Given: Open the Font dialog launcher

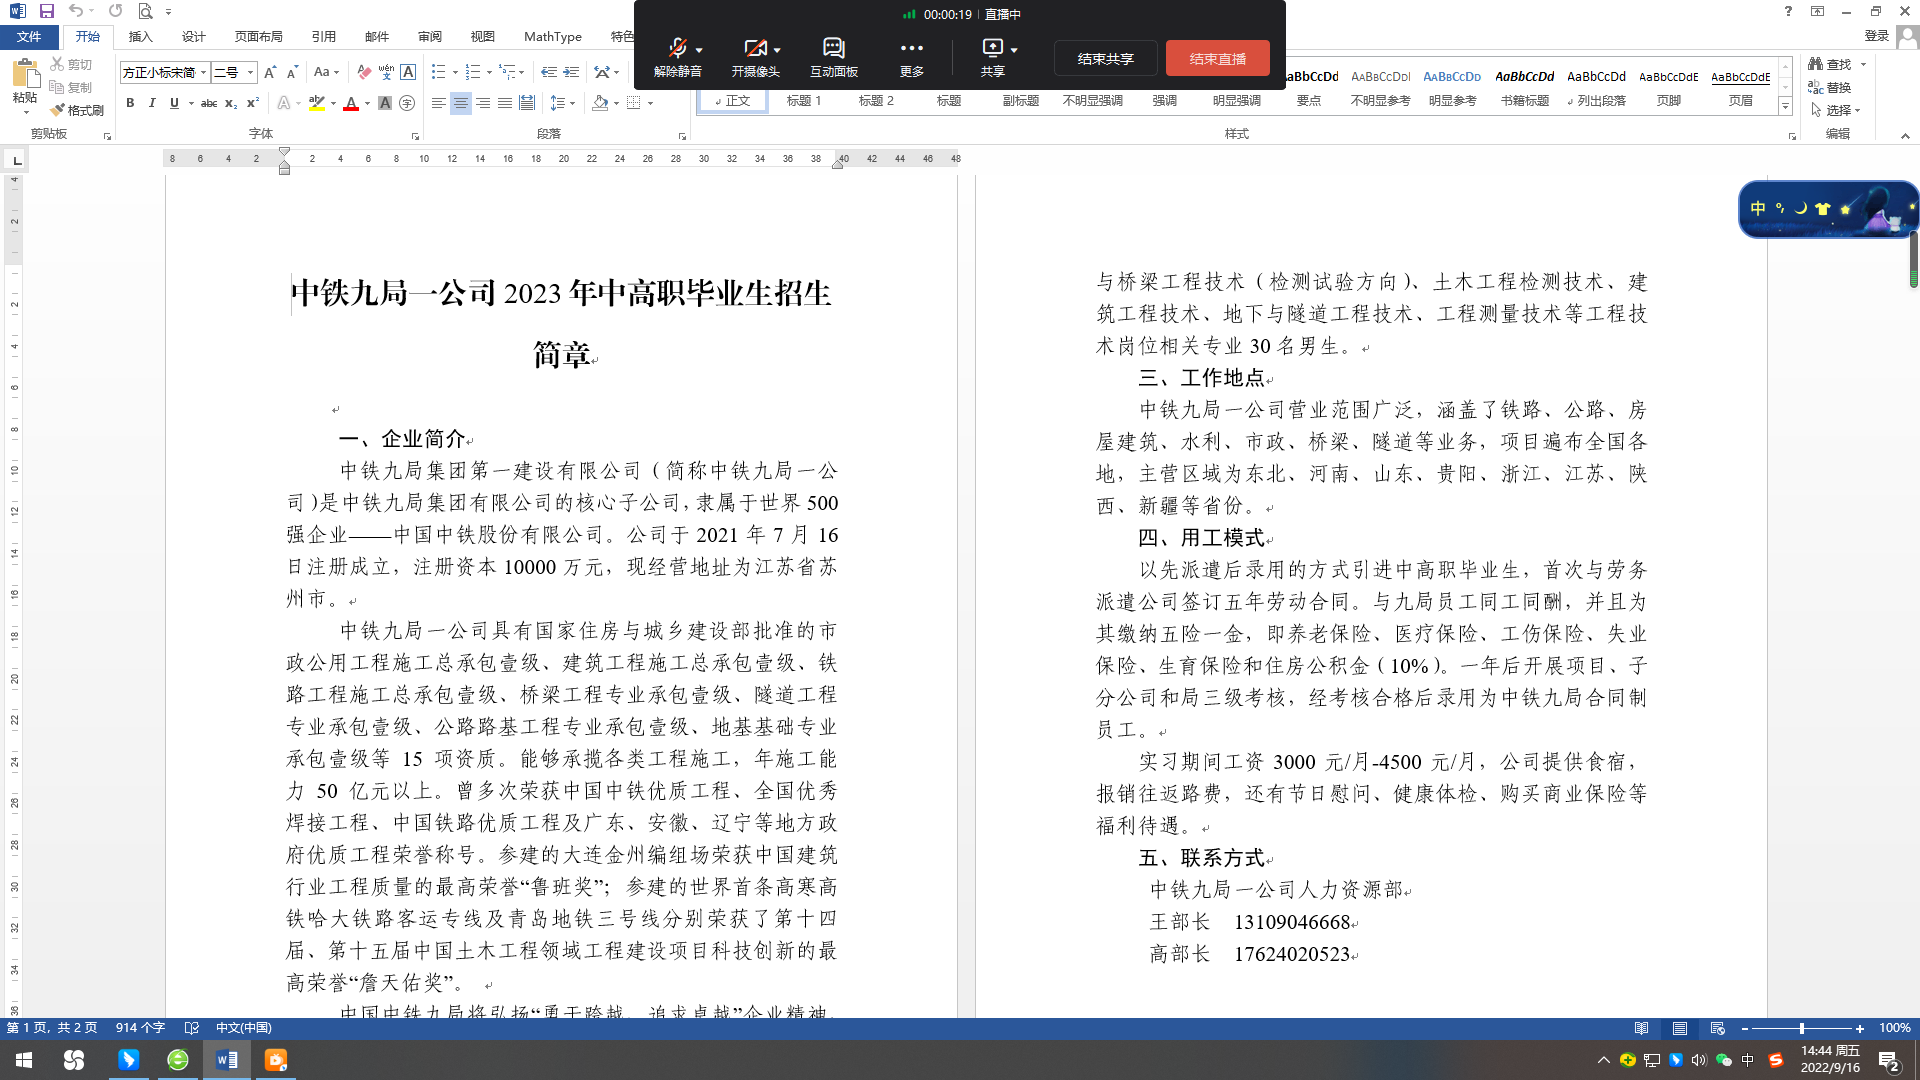Looking at the screenshot, I should 415,136.
